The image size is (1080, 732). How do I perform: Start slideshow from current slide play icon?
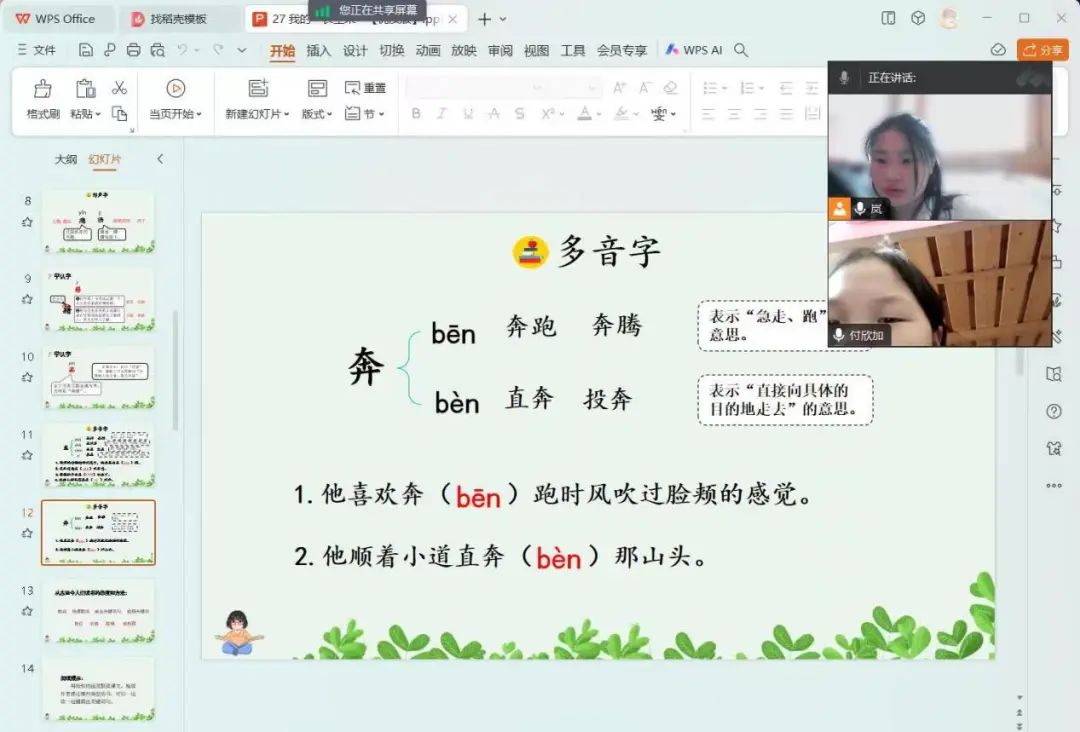(176, 89)
